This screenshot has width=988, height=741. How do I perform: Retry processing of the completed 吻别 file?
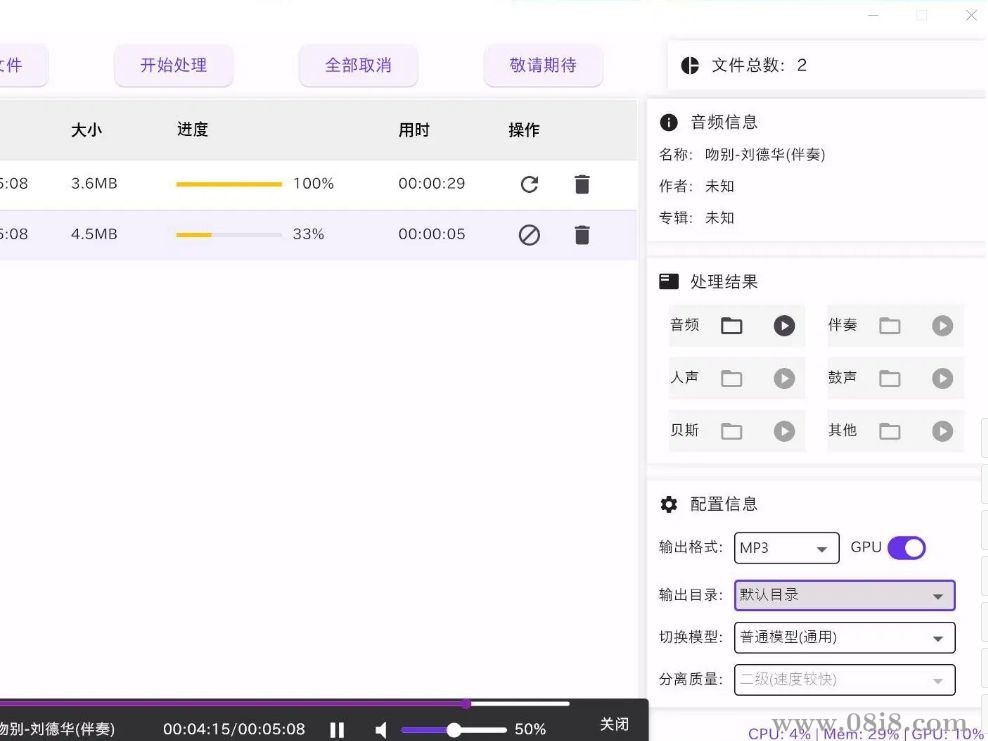coord(529,184)
